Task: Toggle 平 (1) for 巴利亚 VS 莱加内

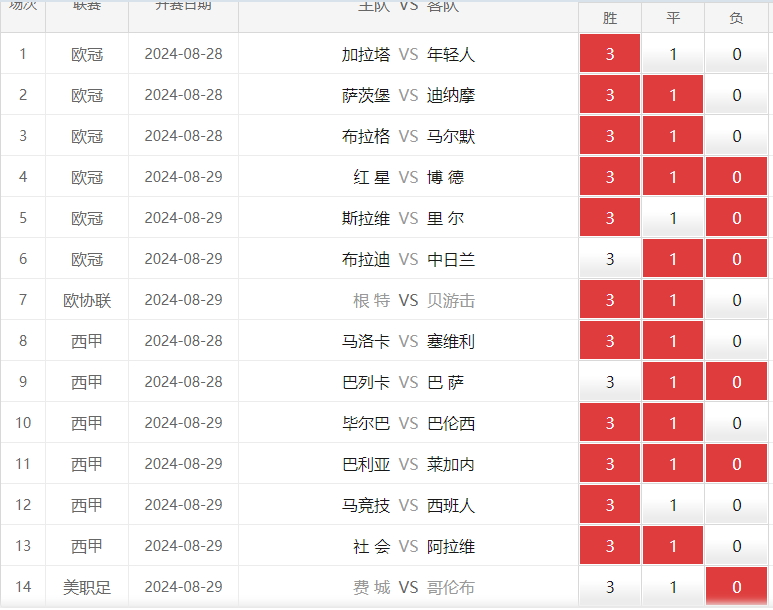Action: [673, 463]
